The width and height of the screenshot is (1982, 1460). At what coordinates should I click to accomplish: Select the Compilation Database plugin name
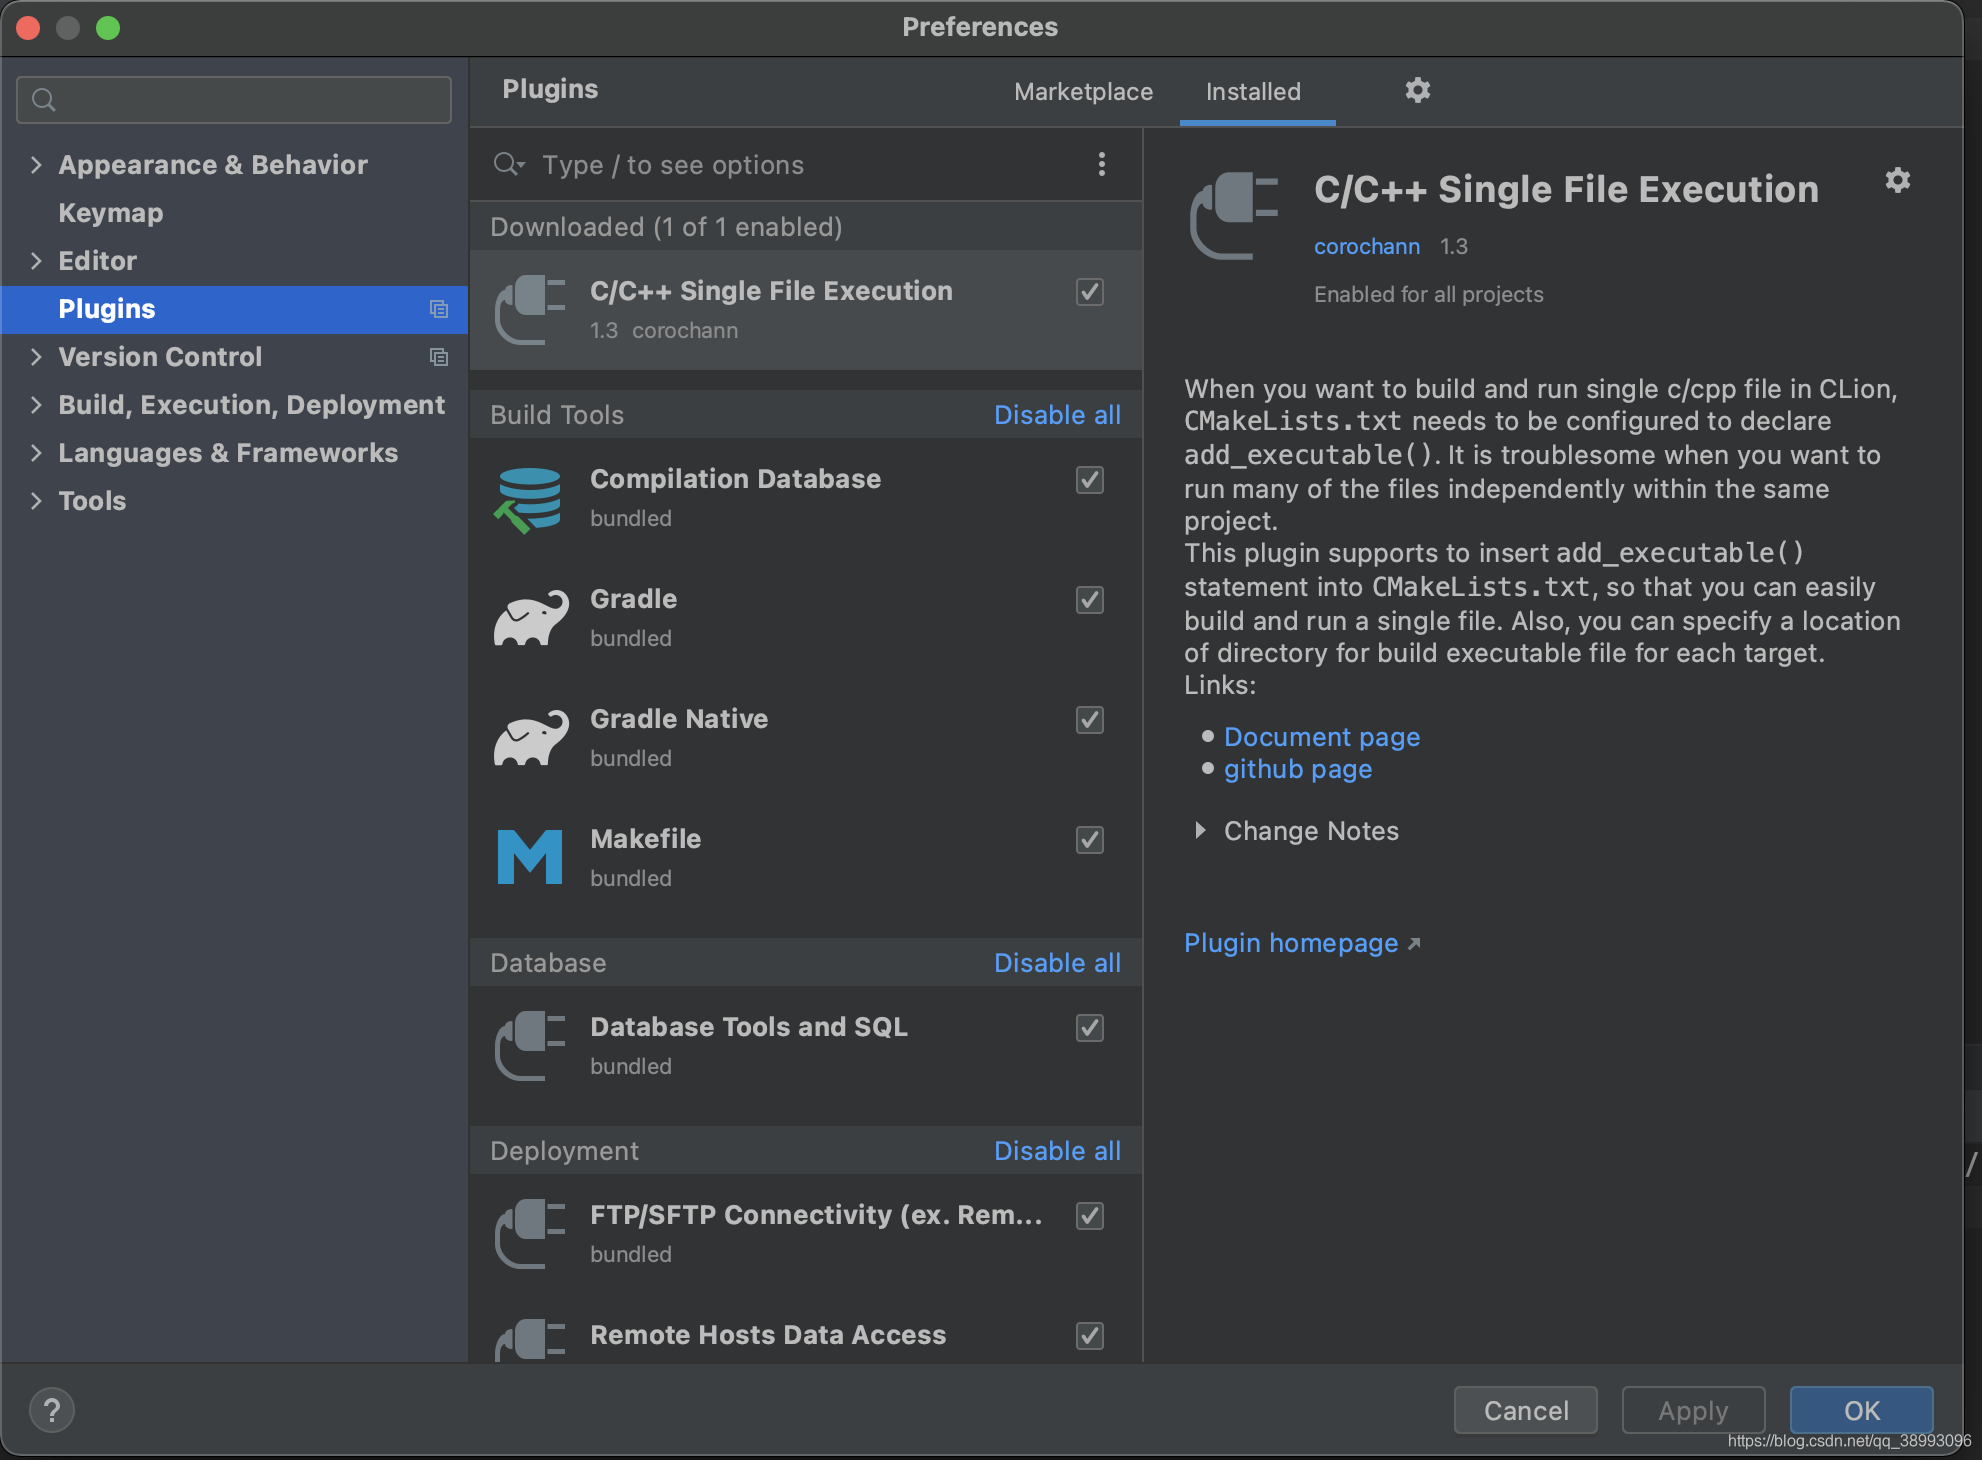coord(735,479)
